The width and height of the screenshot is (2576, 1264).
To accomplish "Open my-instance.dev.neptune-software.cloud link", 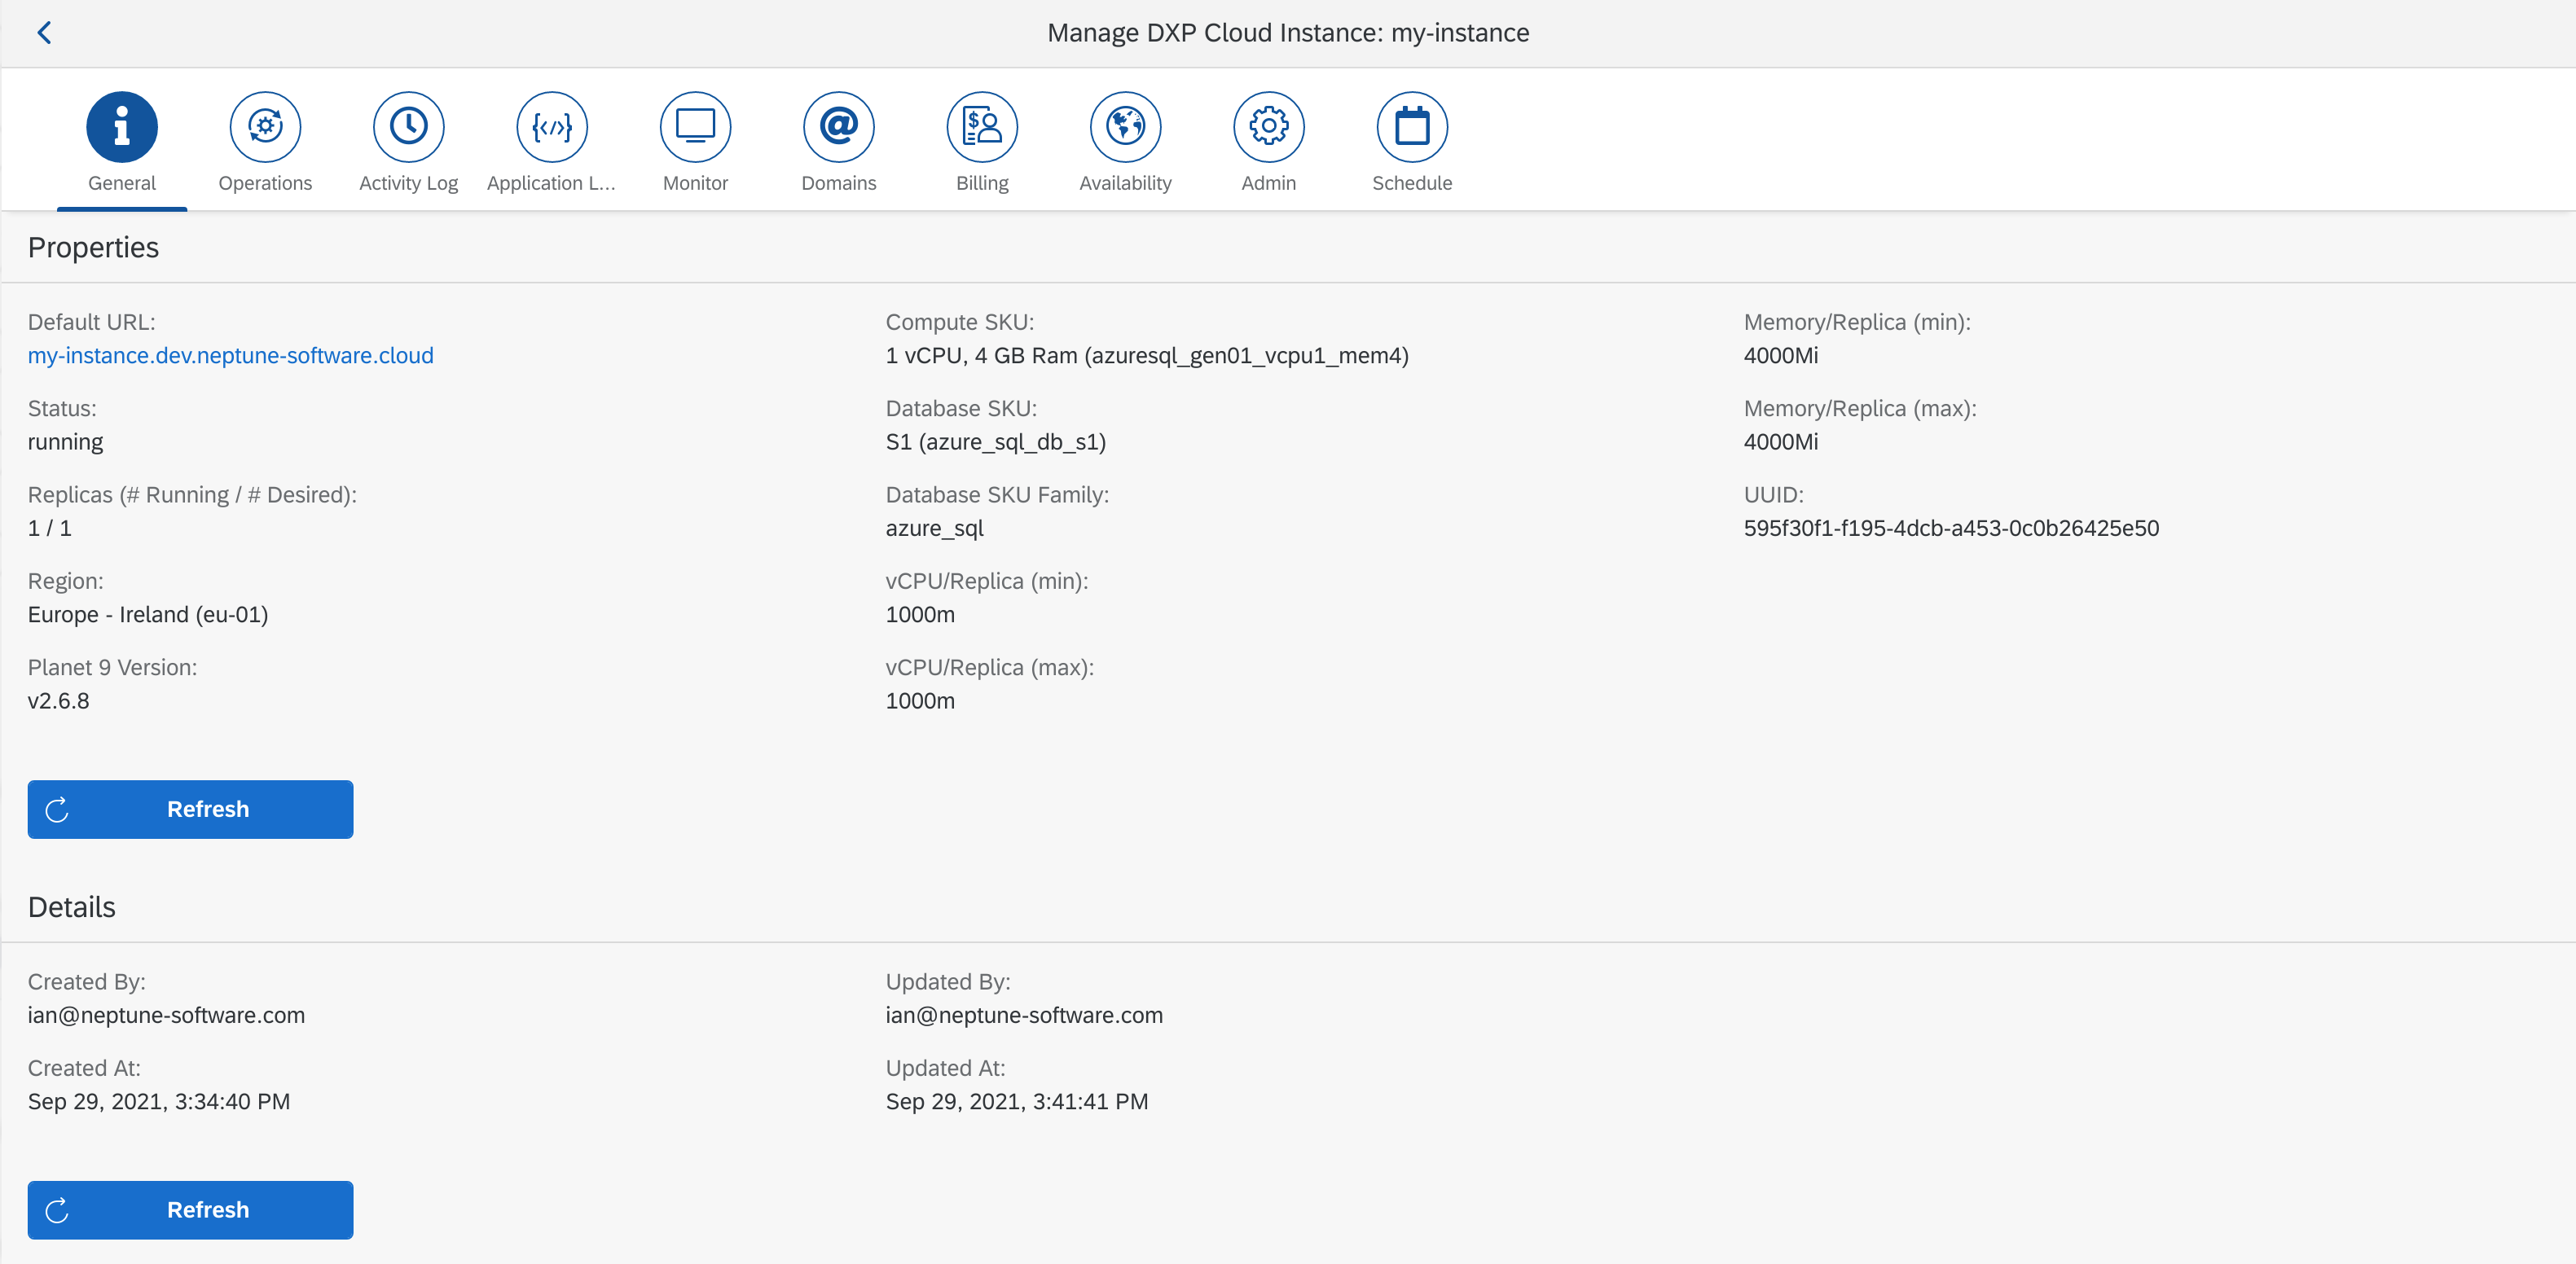I will point(231,356).
